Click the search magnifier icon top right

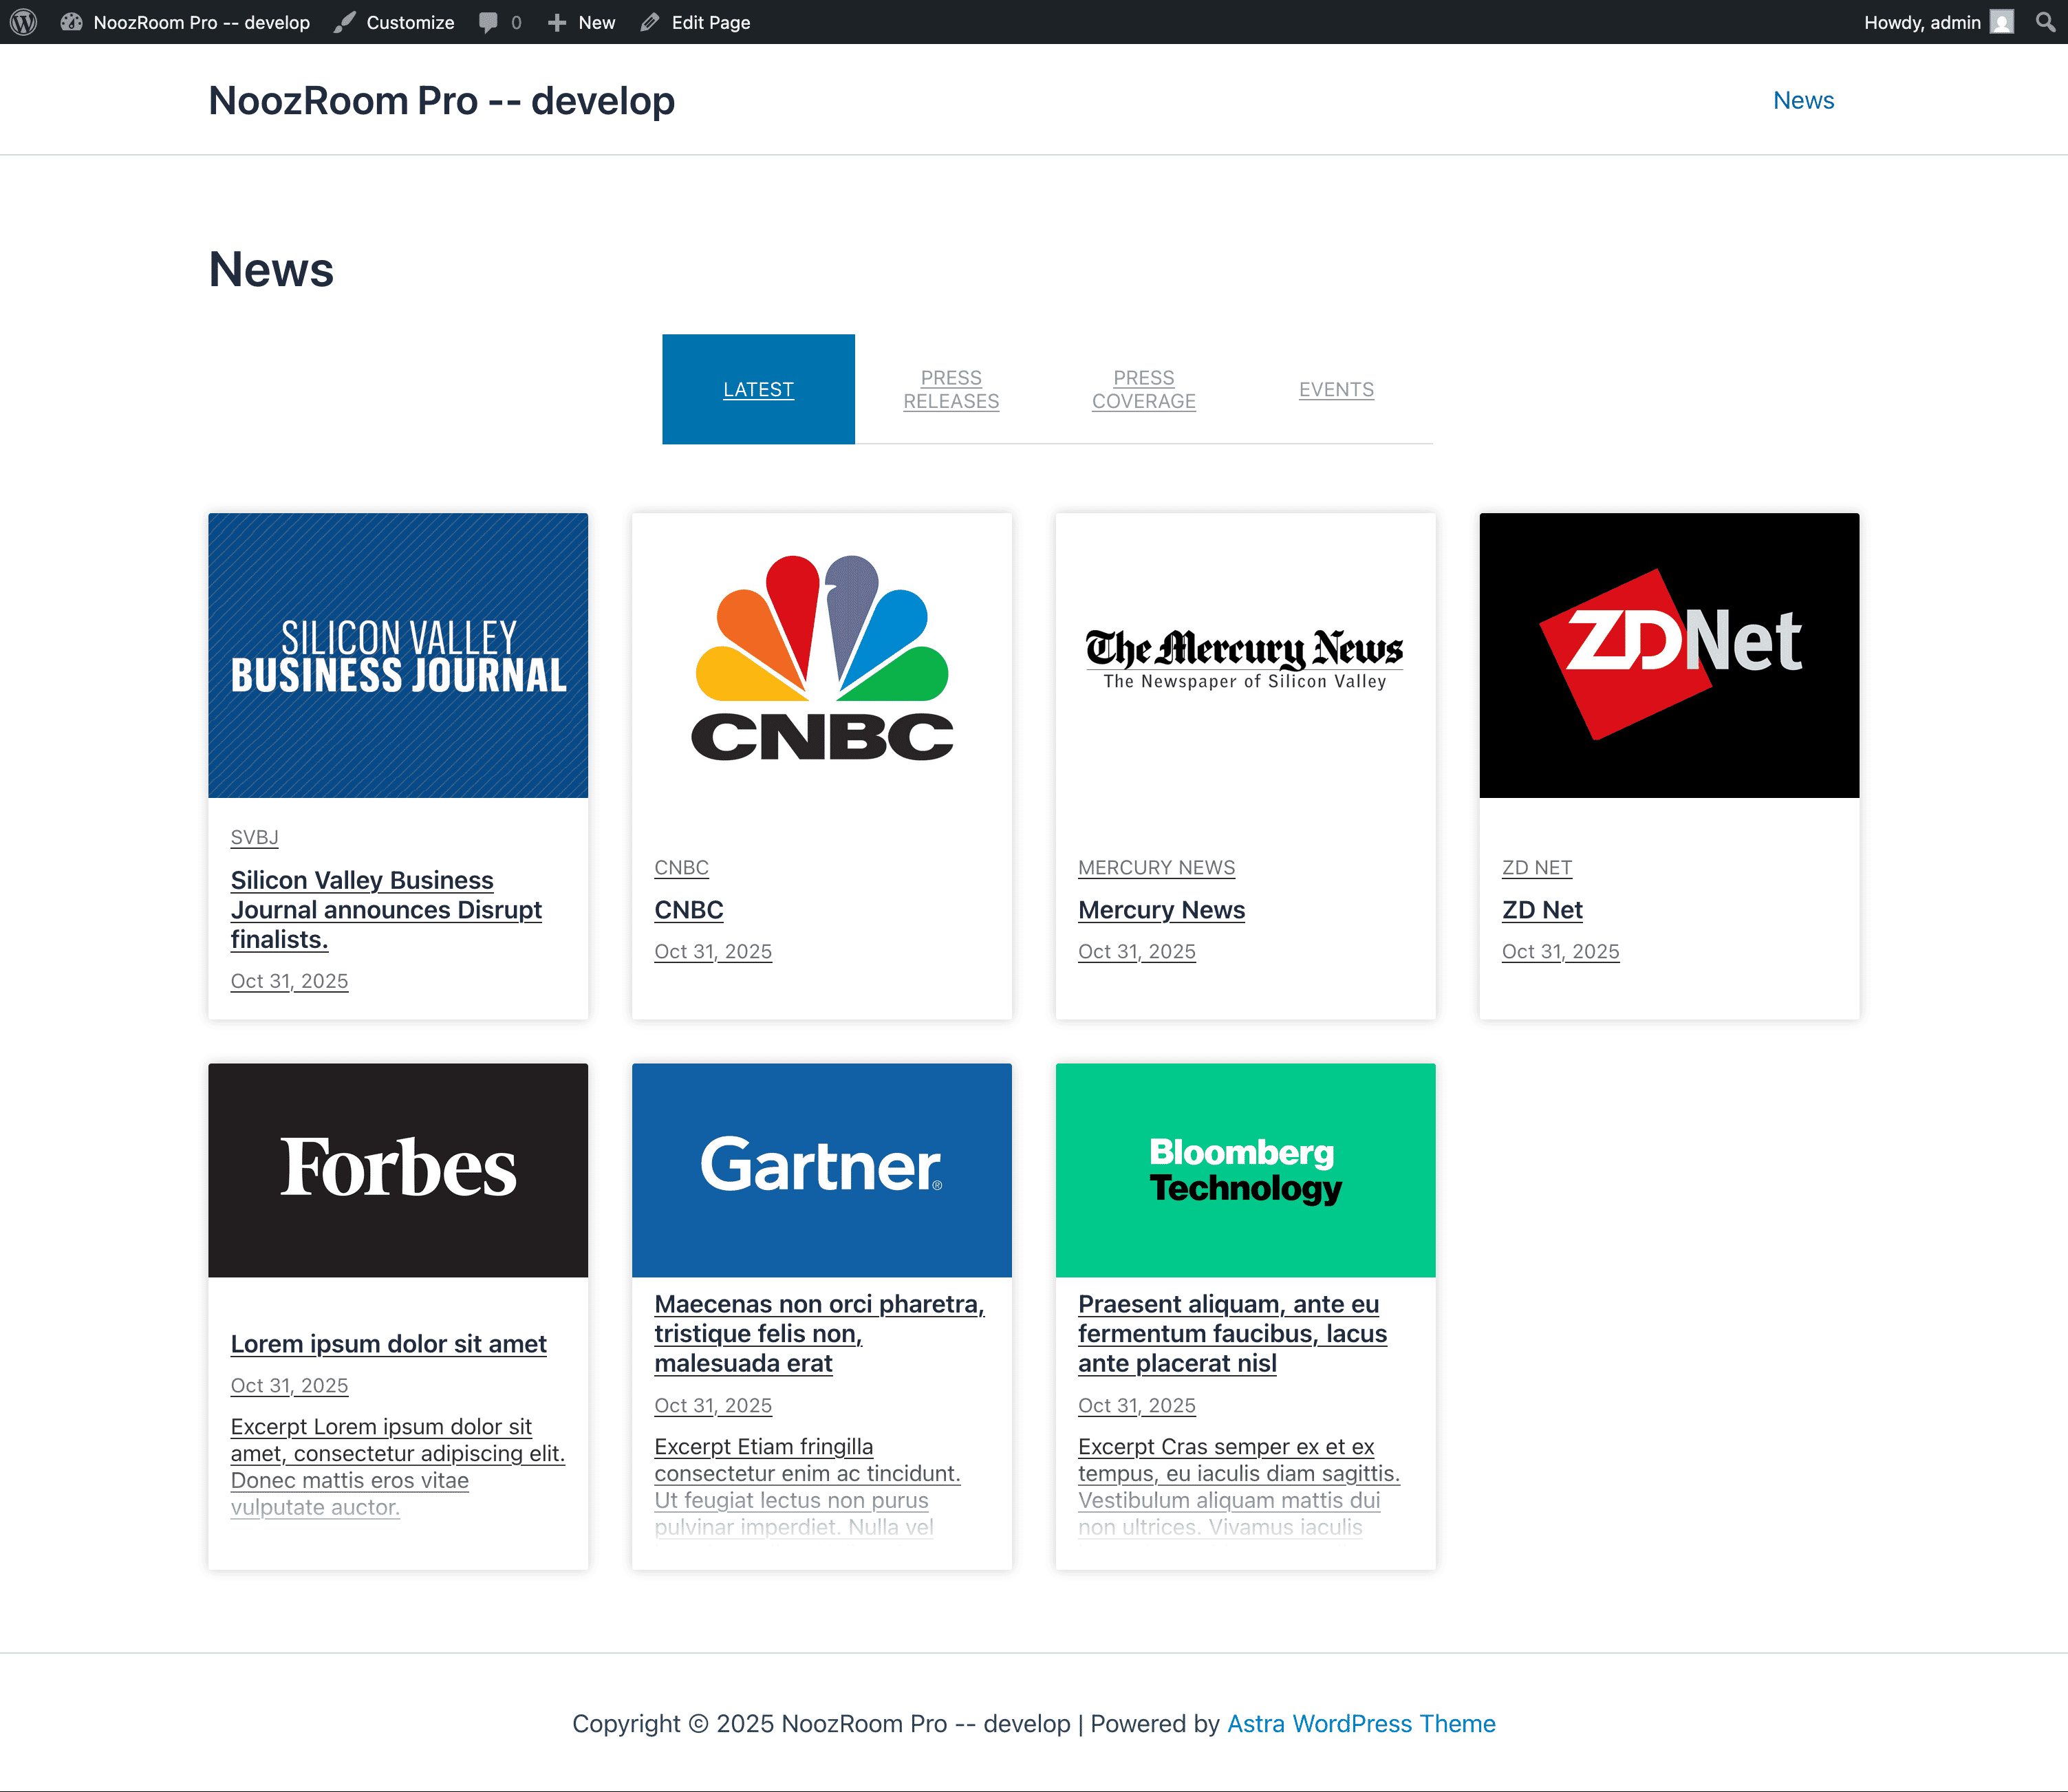(x=2046, y=21)
